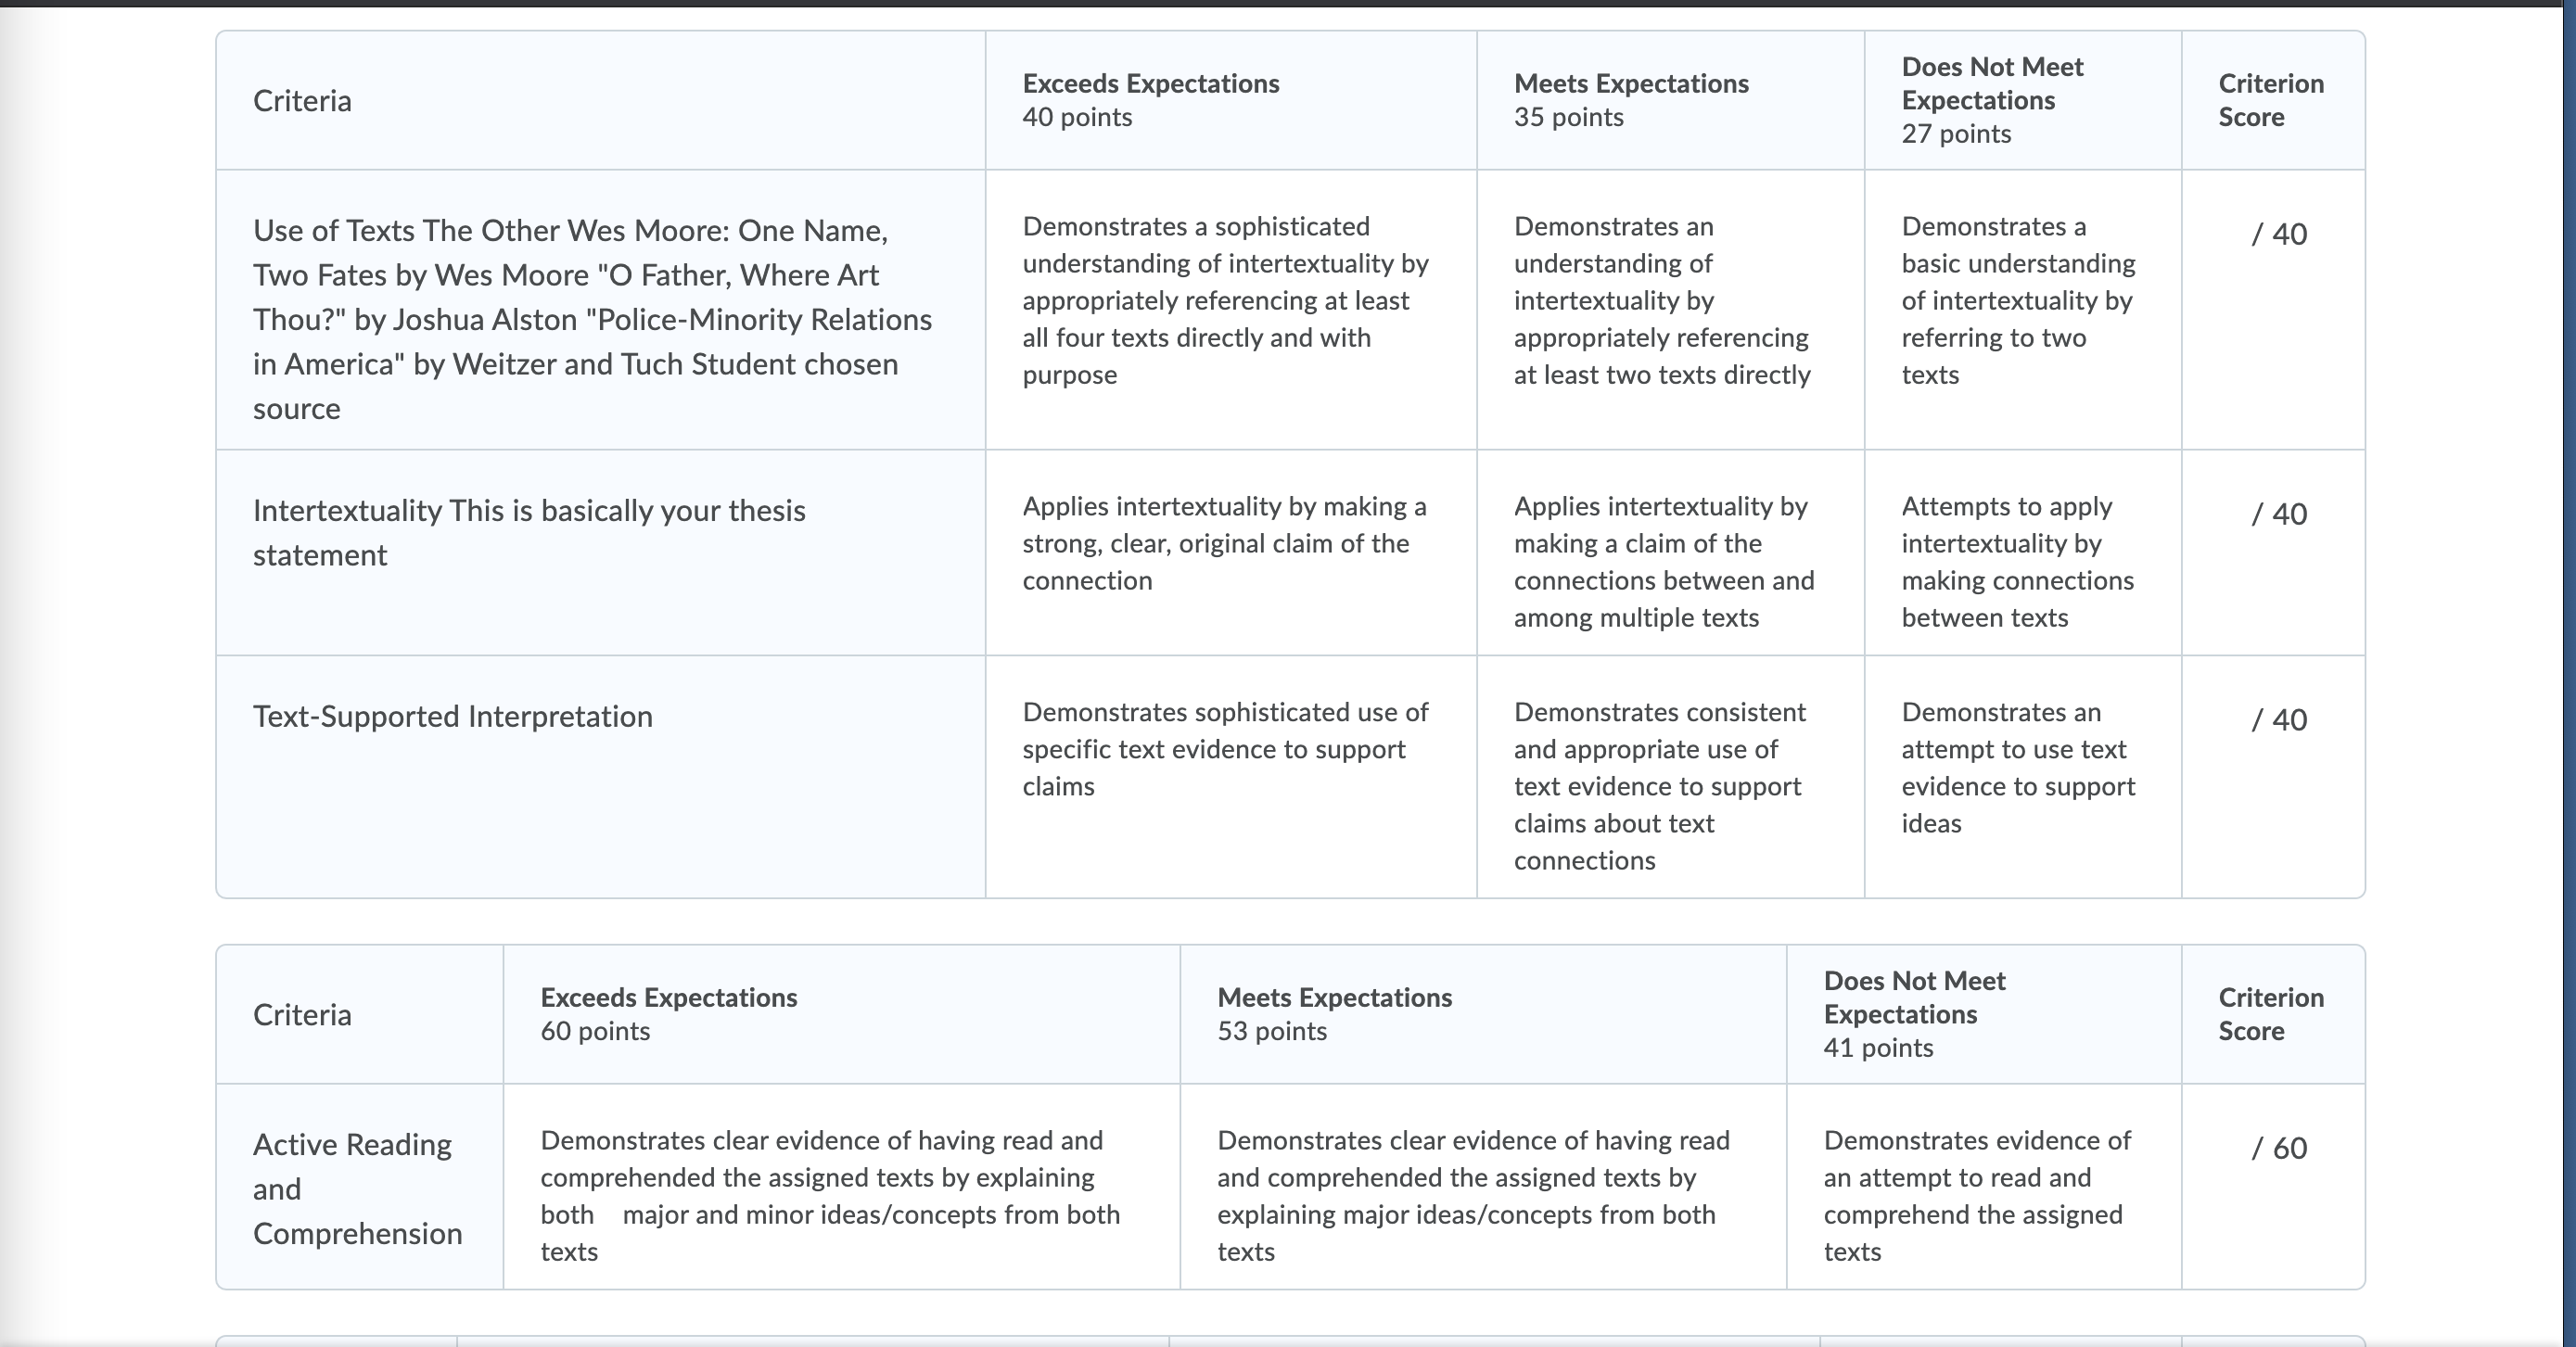Click the 'connections between and among multiple texts' cell
Image resolution: width=2576 pixels, height=1347 pixels.
point(1671,553)
